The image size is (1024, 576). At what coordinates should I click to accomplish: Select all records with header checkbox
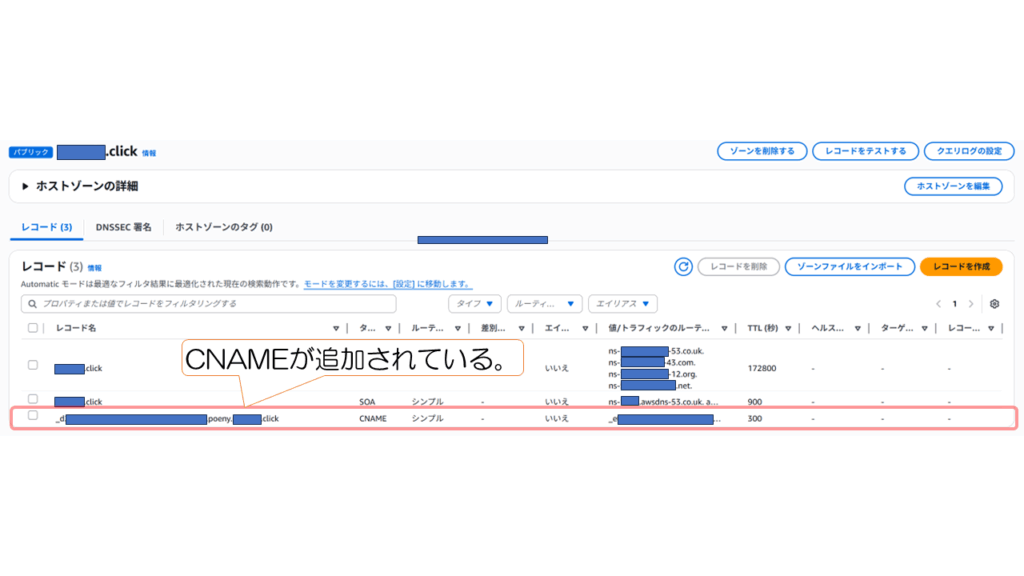click(x=33, y=328)
